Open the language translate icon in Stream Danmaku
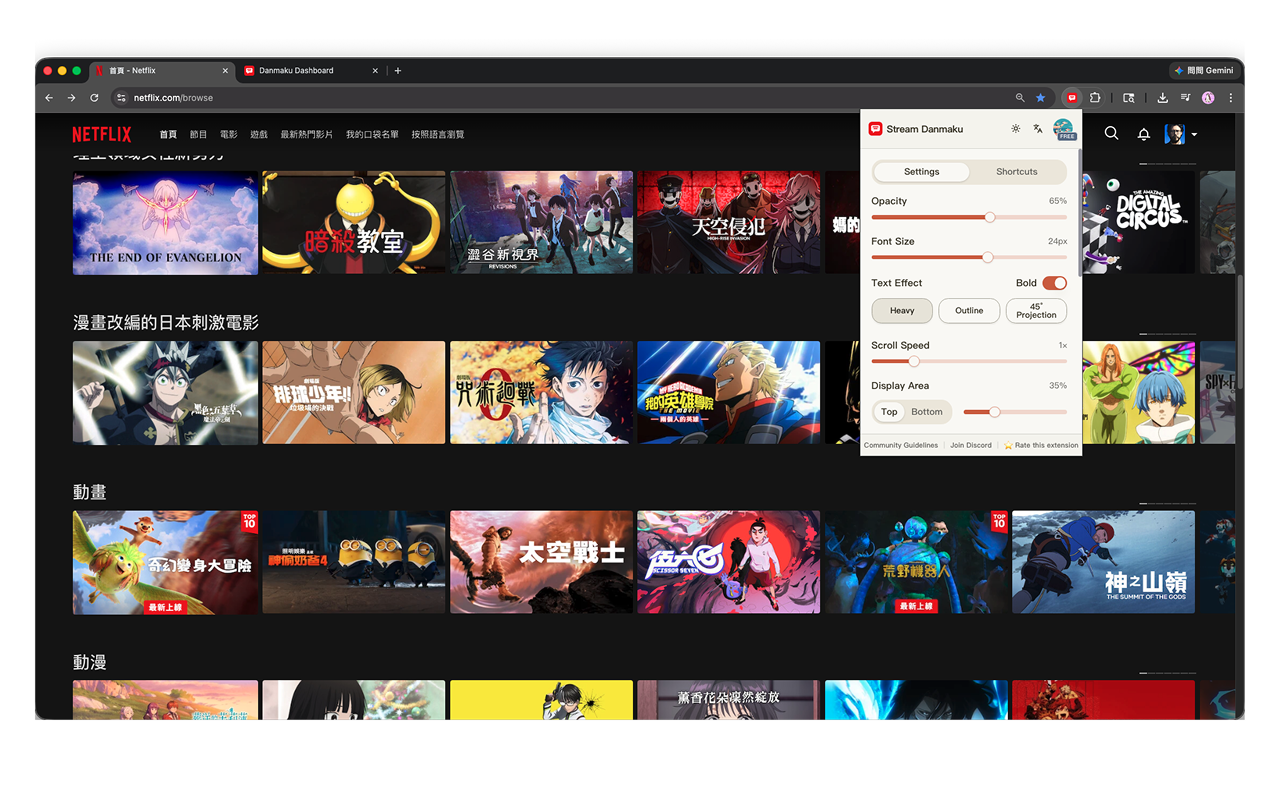This screenshot has height=800, width=1280. point(1038,129)
